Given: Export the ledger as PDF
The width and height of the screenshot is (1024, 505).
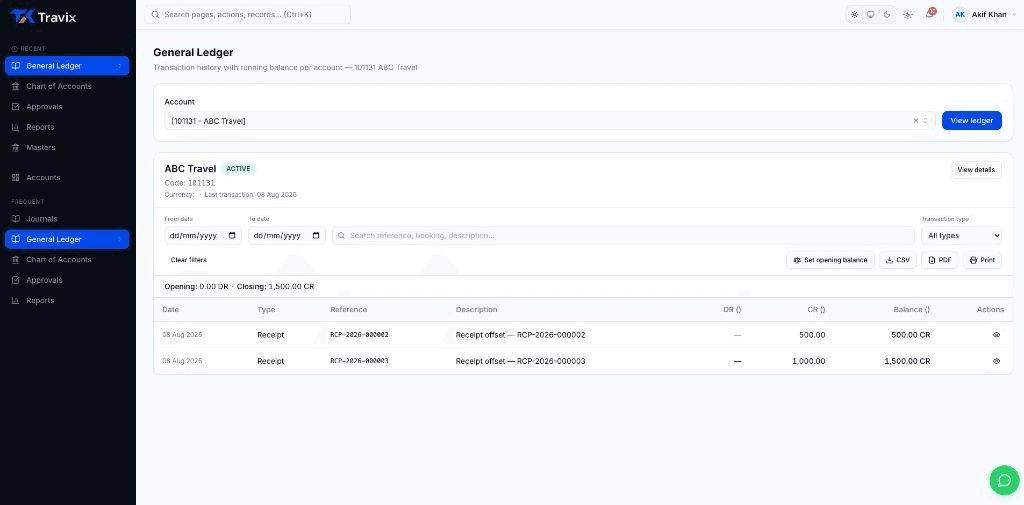Looking at the screenshot, I should click(x=940, y=260).
